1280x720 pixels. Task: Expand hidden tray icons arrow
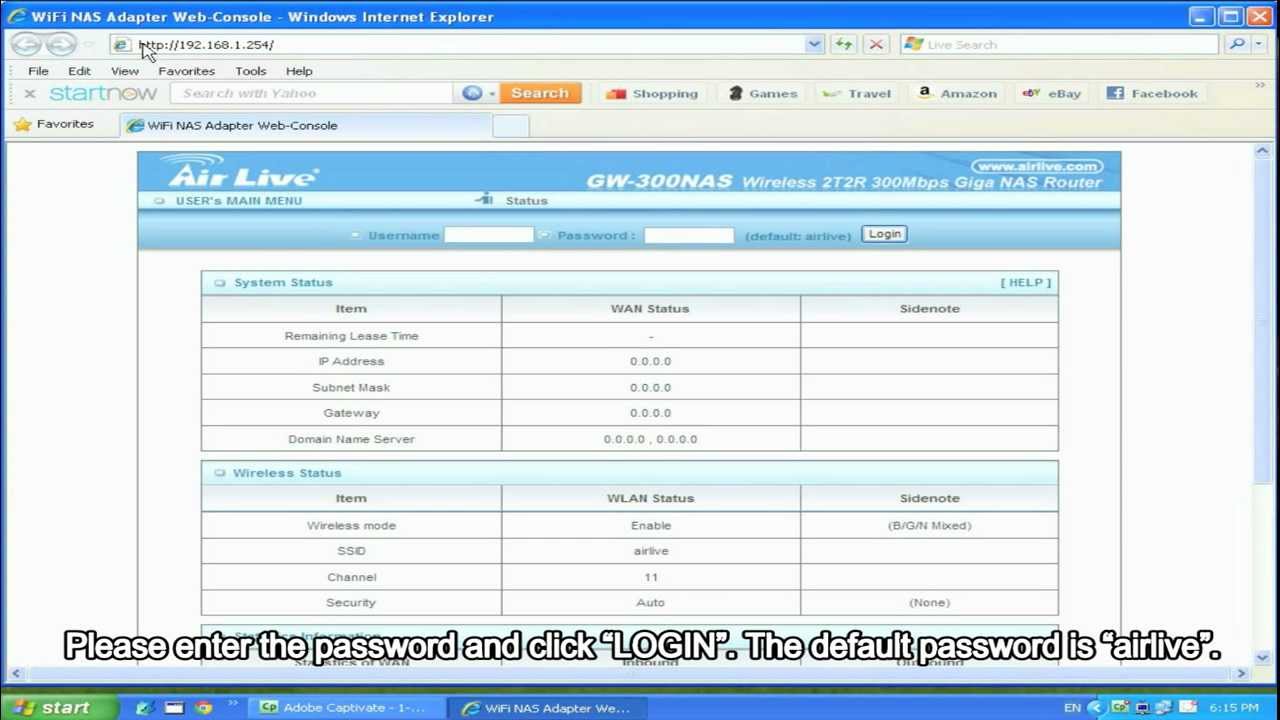click(1095, 708)
